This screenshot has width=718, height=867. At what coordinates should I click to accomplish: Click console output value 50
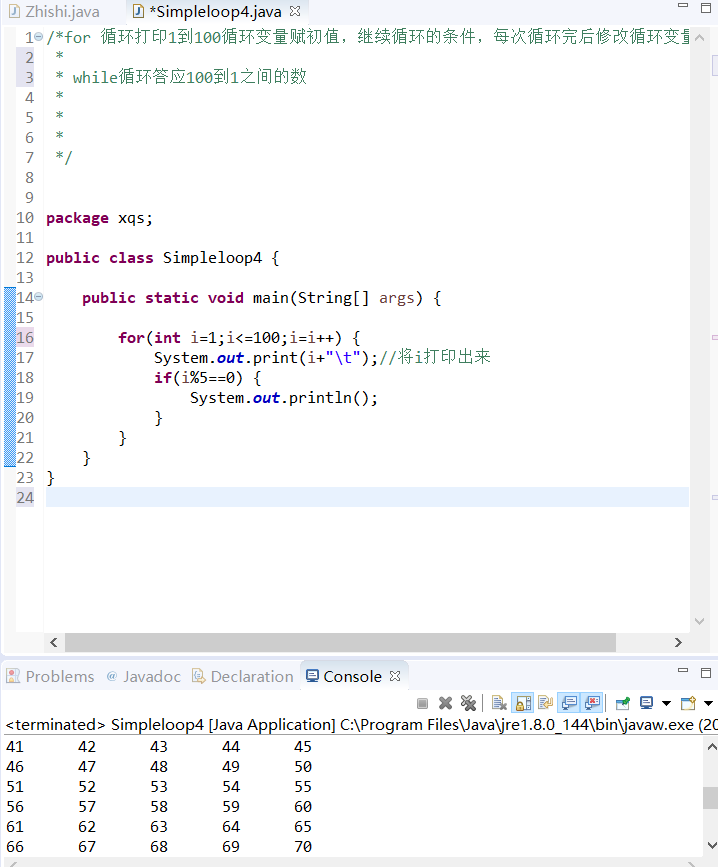tap(303, 766)
